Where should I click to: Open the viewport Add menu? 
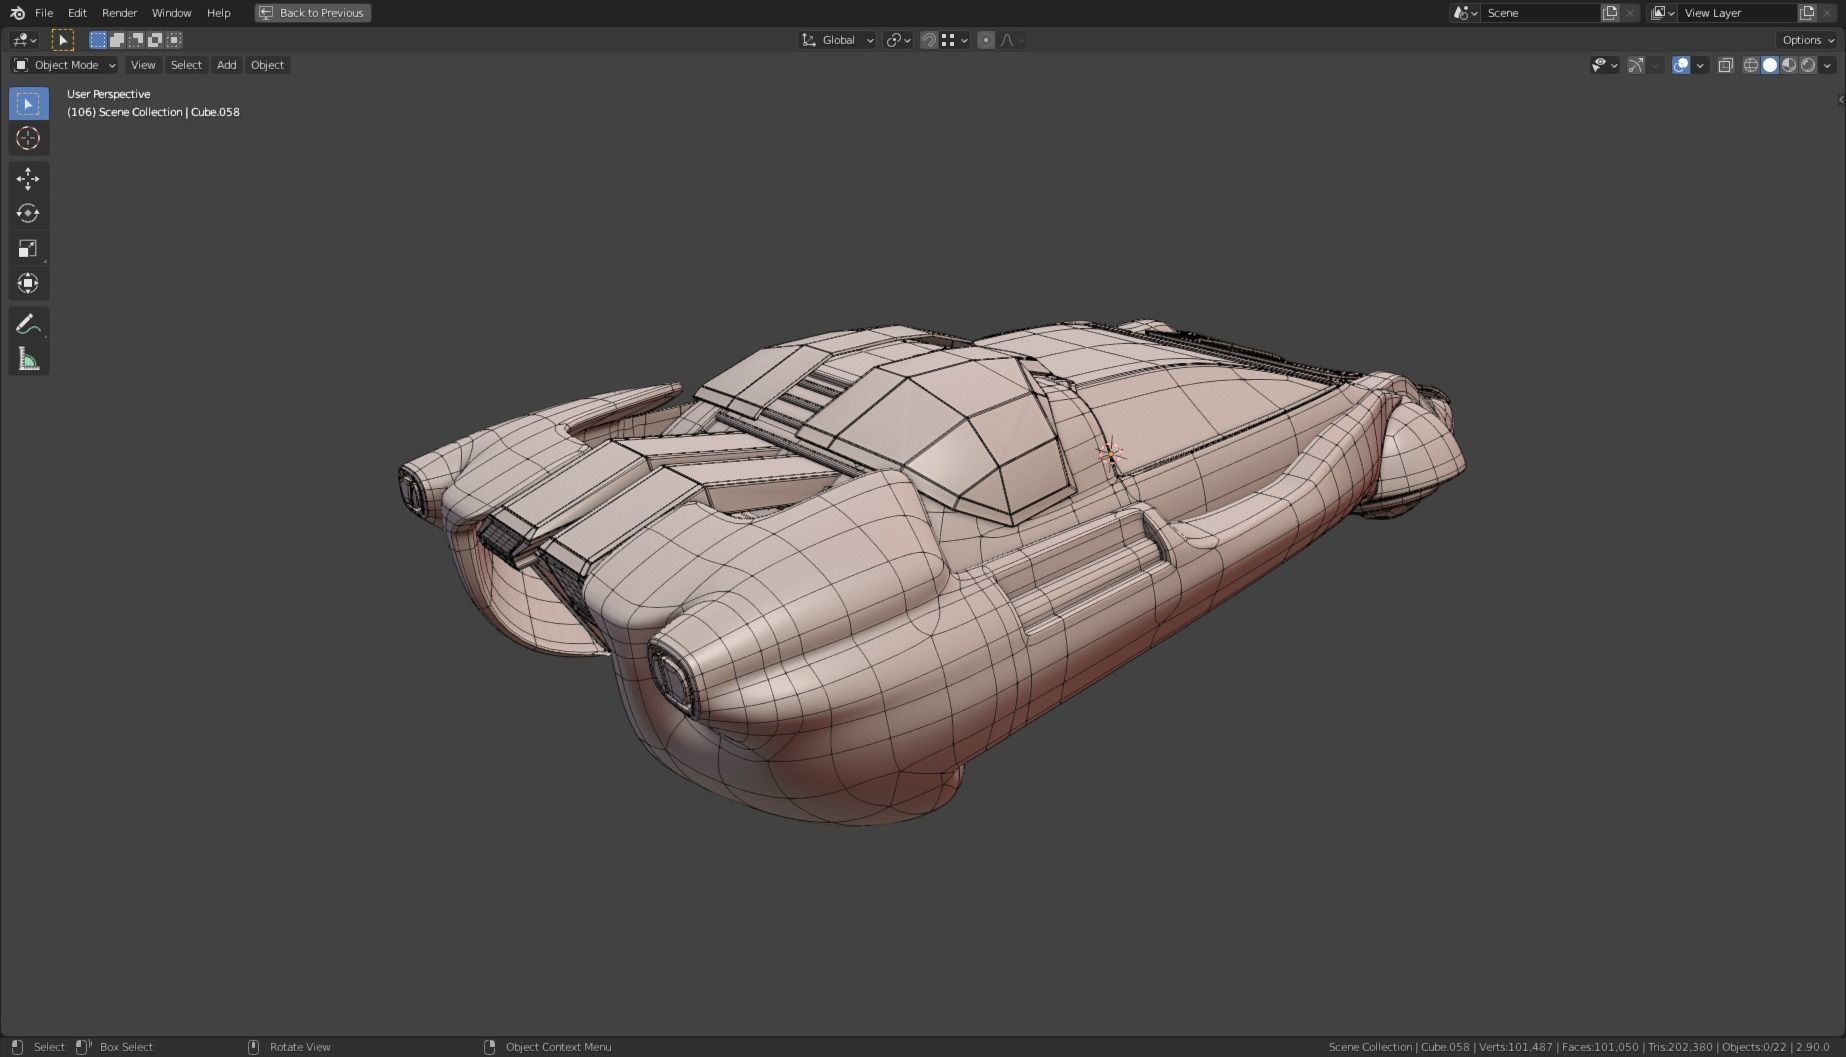pos(227,65)
